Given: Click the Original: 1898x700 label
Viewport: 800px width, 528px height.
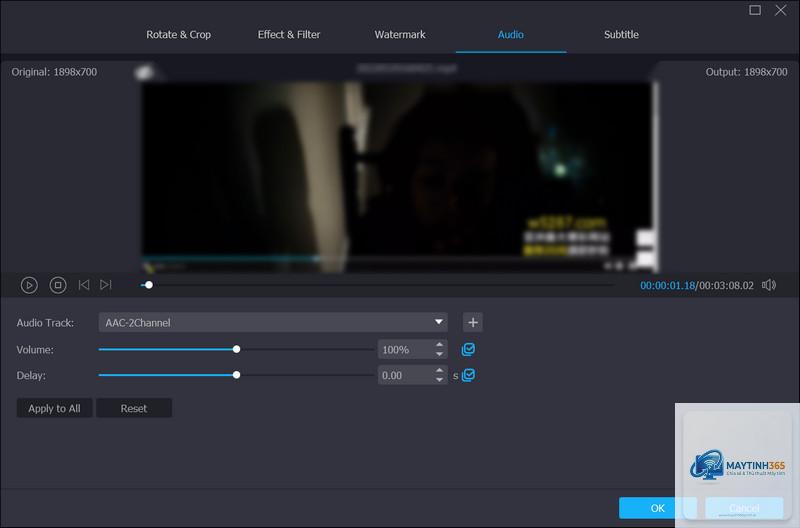Looking at the screenshot, I should (54, 72).
